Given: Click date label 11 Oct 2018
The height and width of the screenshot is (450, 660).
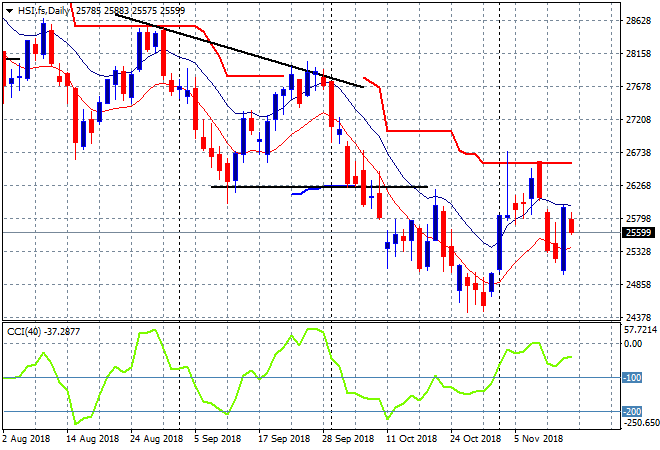Looking at the screenshot, I should click(412, 439).
